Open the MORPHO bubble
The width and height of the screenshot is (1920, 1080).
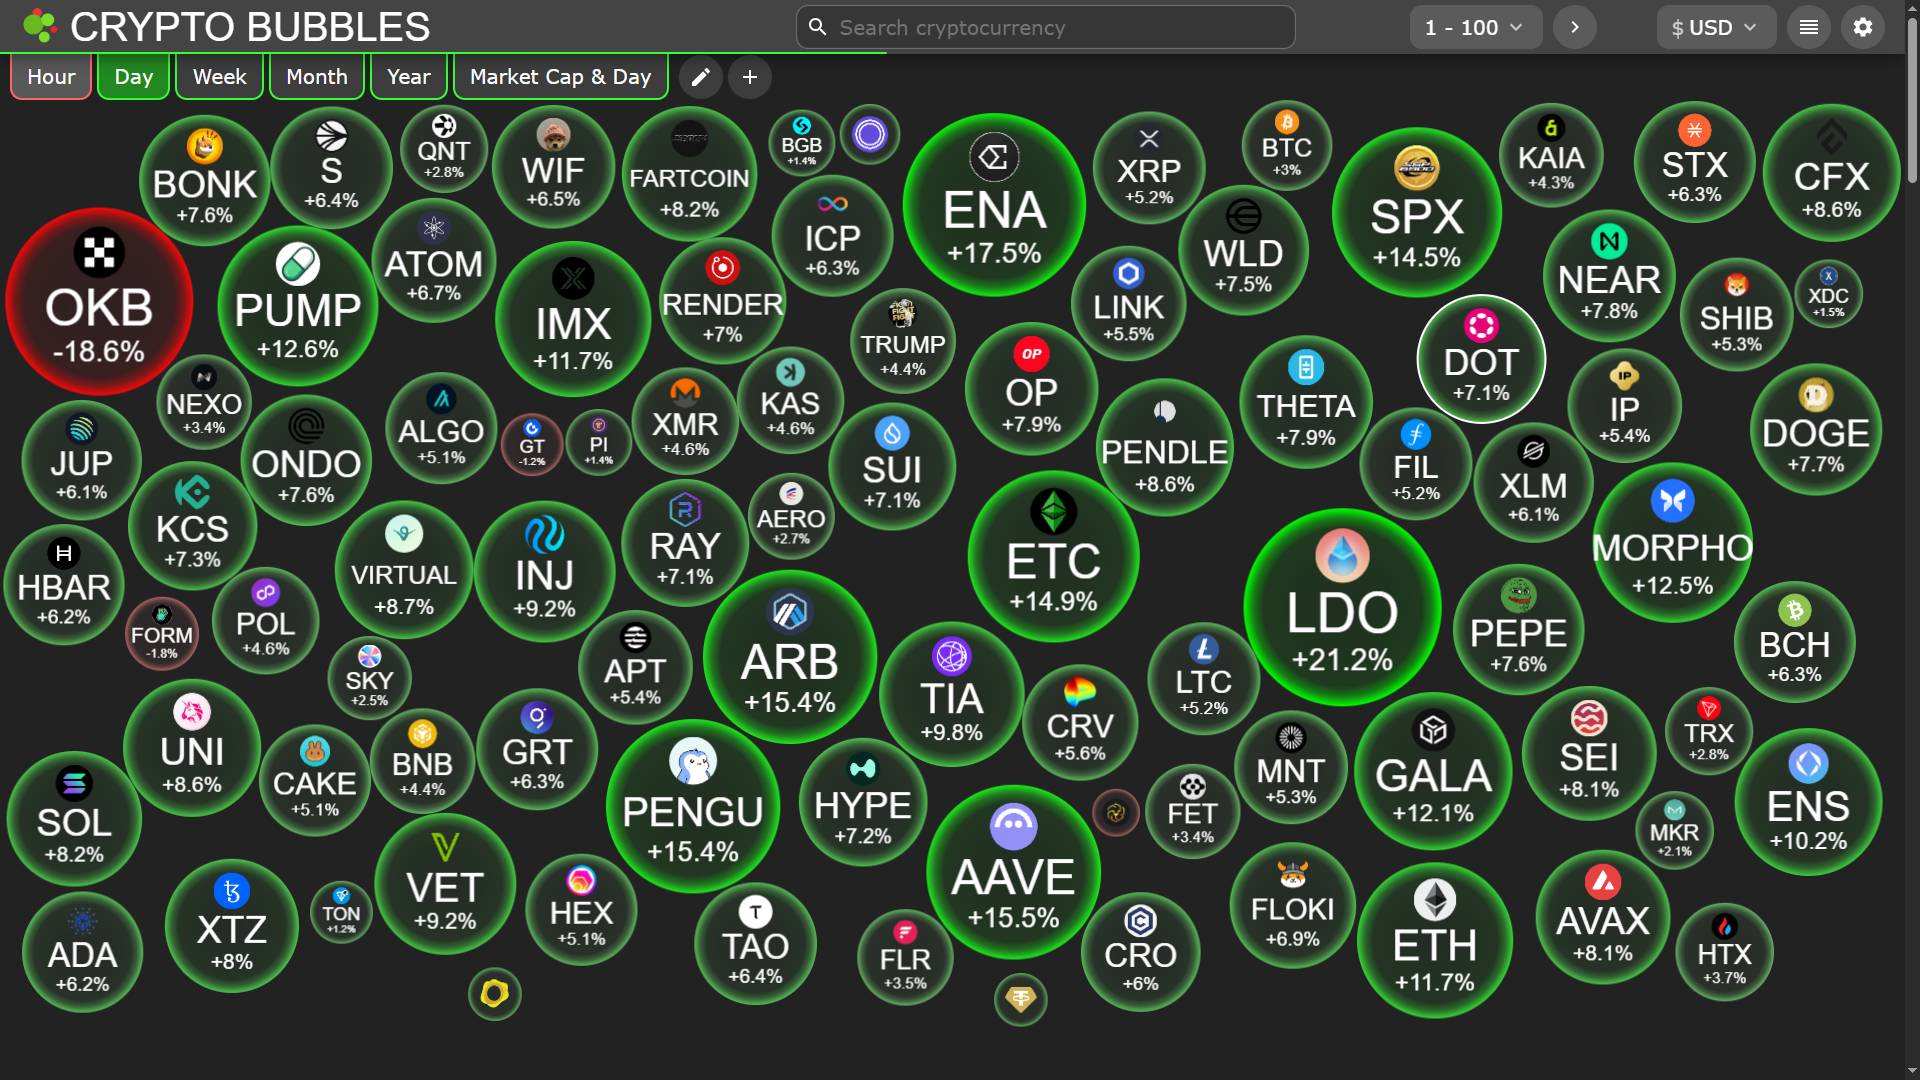(x=1672, y=542)
